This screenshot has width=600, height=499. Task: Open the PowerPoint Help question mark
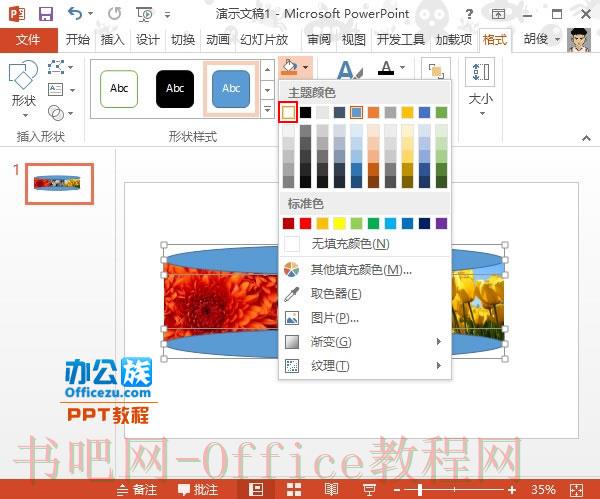(x=469, y=15)
